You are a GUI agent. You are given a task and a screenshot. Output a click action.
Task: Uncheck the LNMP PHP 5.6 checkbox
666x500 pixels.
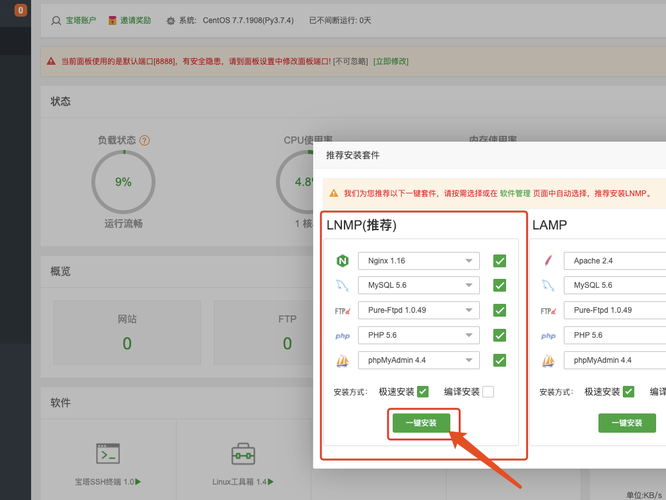pyautogui.click(x=500, y=336)
